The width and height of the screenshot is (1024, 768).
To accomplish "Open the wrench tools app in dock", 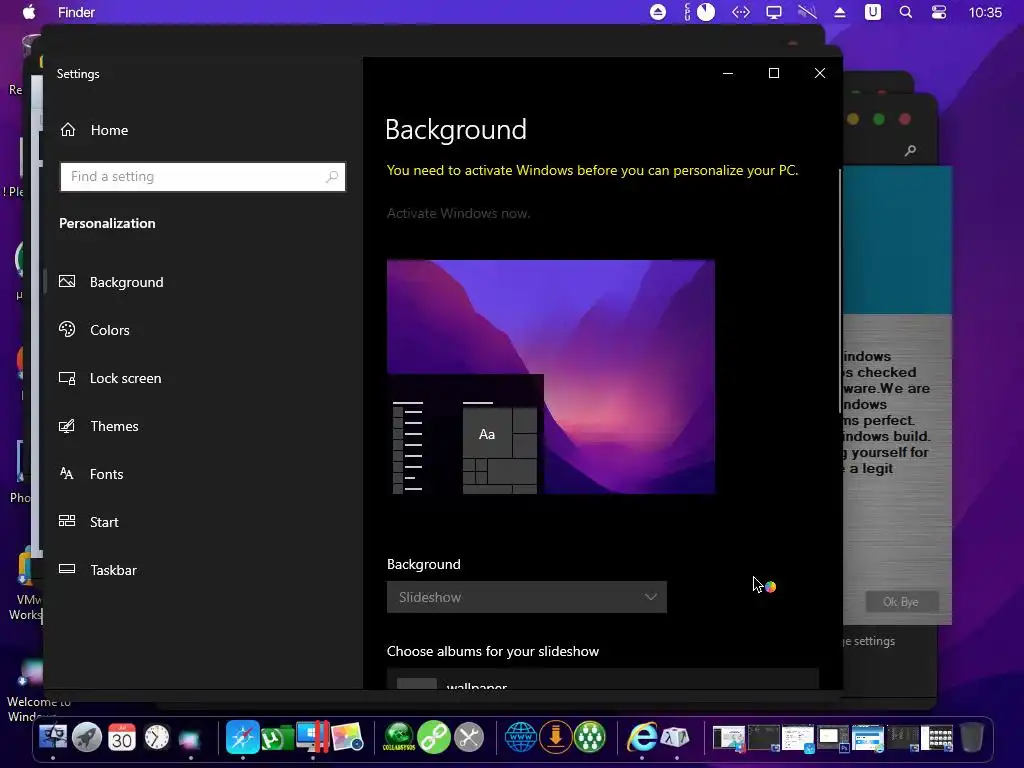I will 468,737.
